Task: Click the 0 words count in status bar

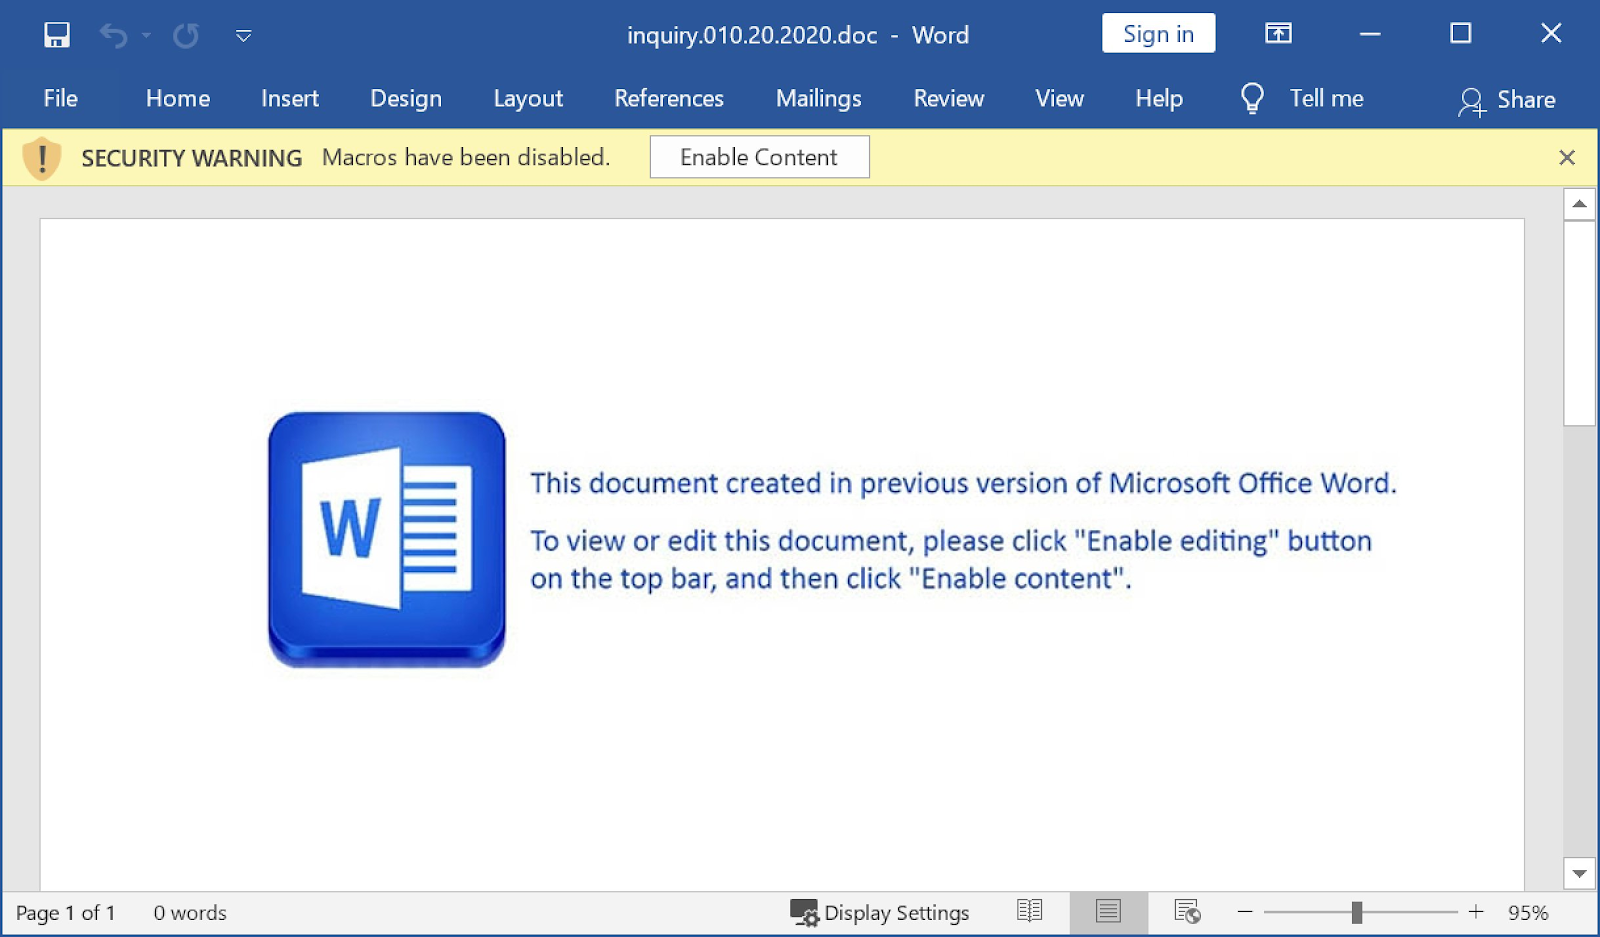Action: pos(190,913)
